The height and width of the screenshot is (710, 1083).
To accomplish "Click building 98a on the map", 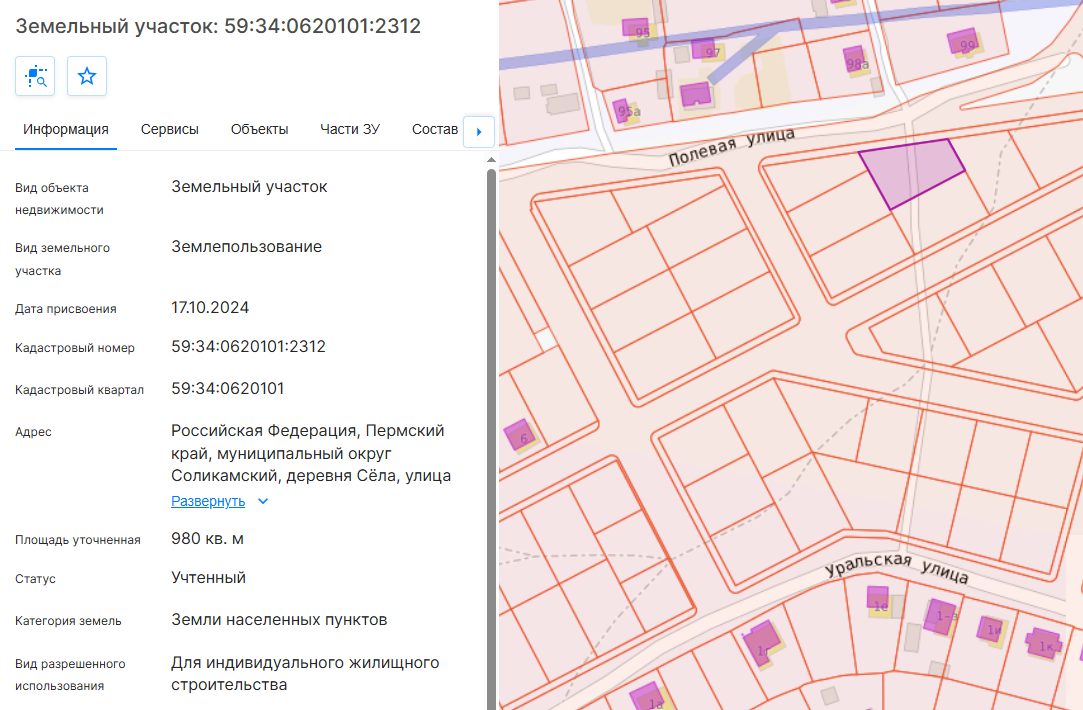I will pos(854,59).
